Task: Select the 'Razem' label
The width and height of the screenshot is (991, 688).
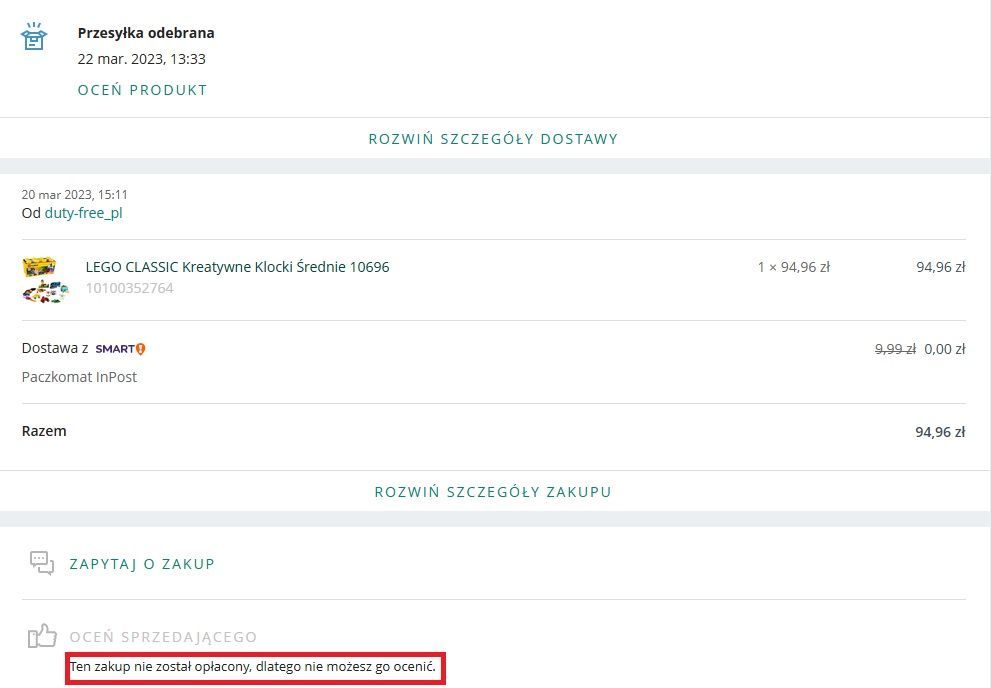Action: [x=44, y=432]
